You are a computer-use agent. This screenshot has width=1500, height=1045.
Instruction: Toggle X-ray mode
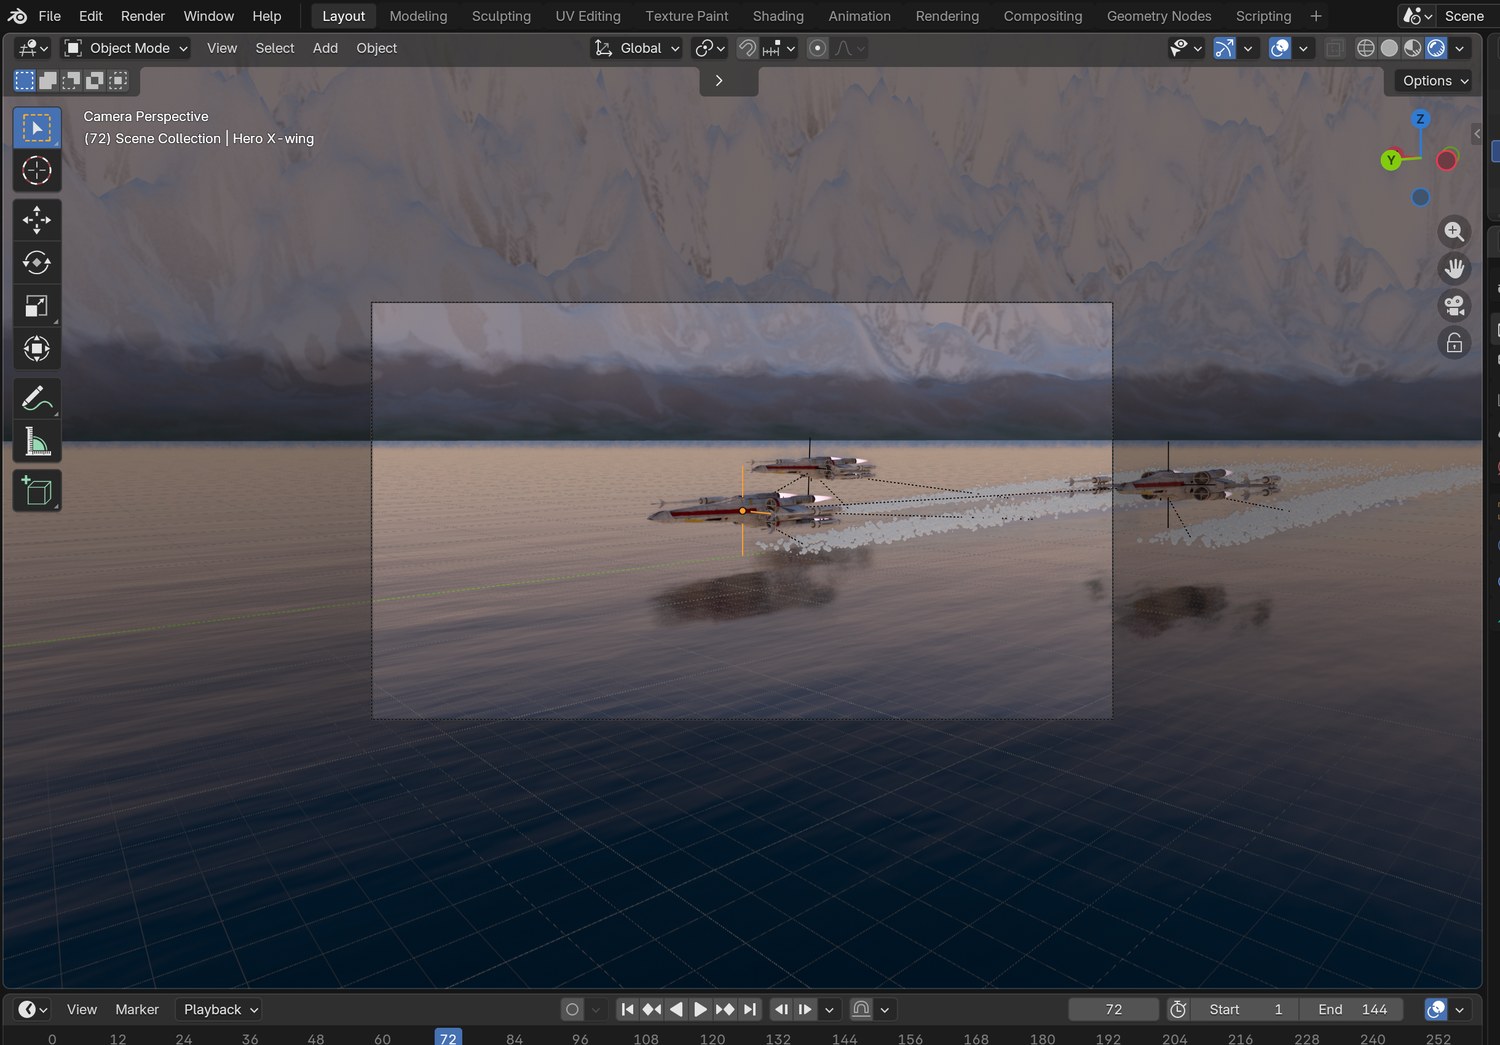[1335, 48]
